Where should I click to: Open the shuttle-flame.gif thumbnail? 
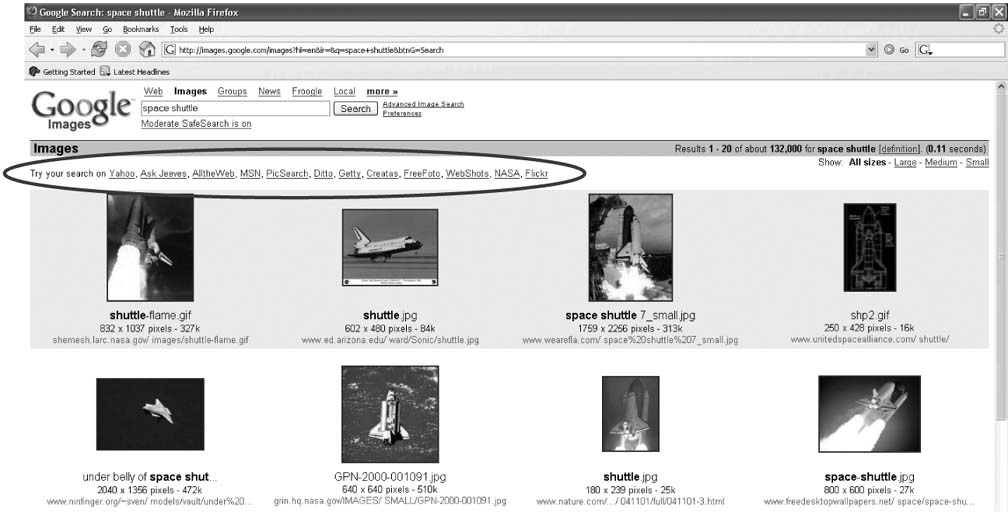(150, 248)
